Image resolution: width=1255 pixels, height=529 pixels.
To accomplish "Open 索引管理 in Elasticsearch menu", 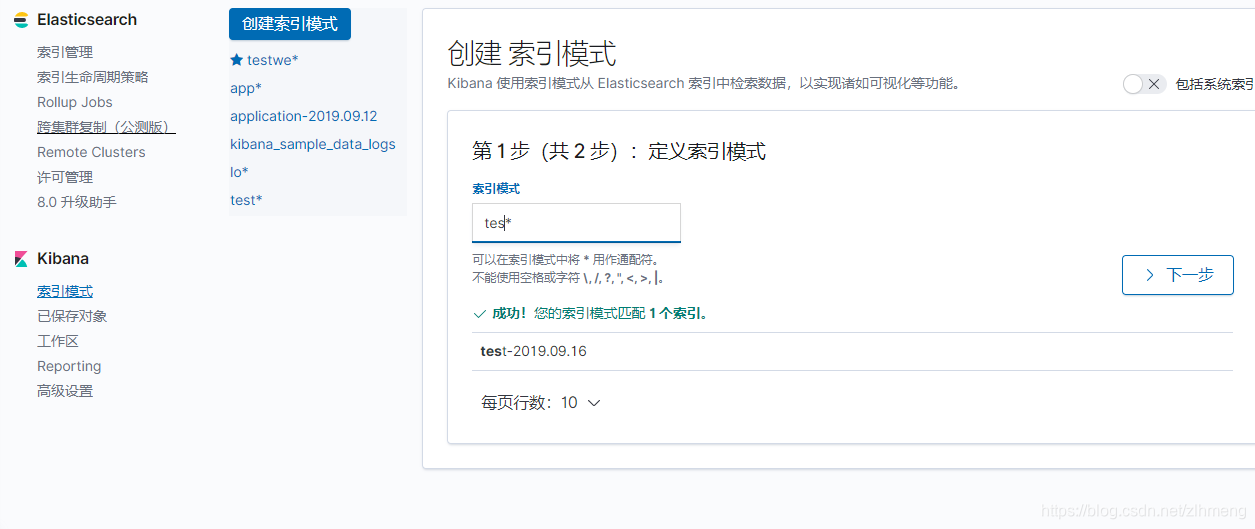I will (x=65, y=52).
